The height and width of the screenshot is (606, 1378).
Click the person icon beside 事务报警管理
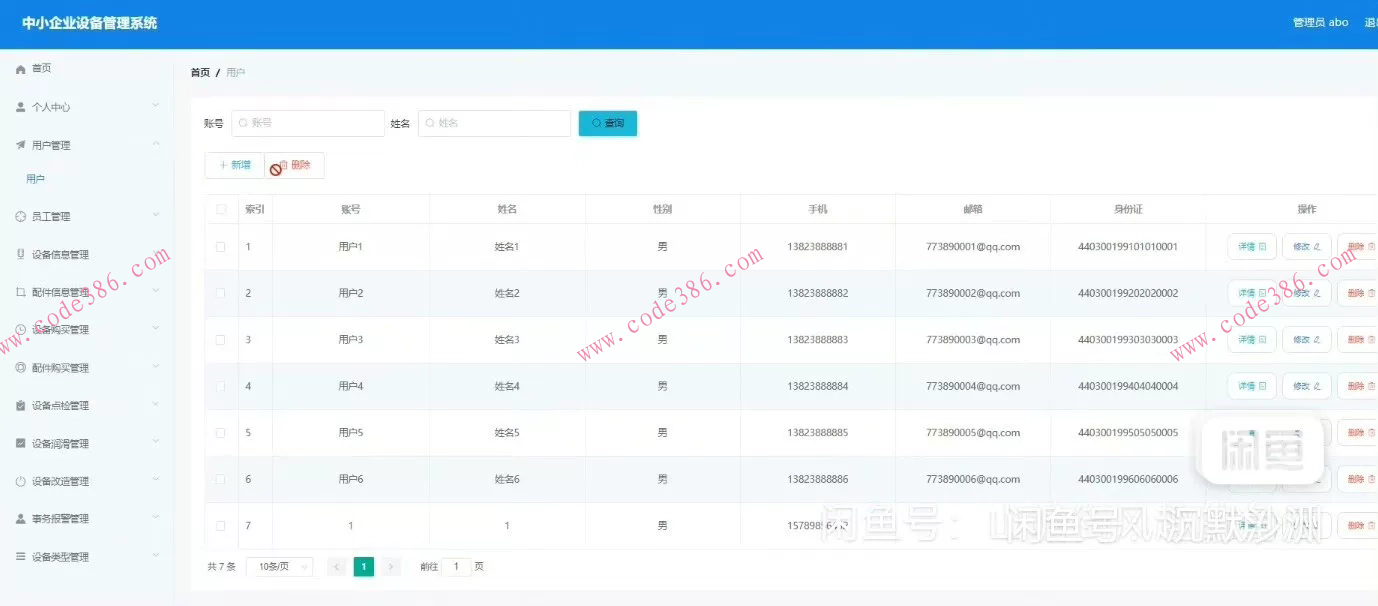coord(20,519)
